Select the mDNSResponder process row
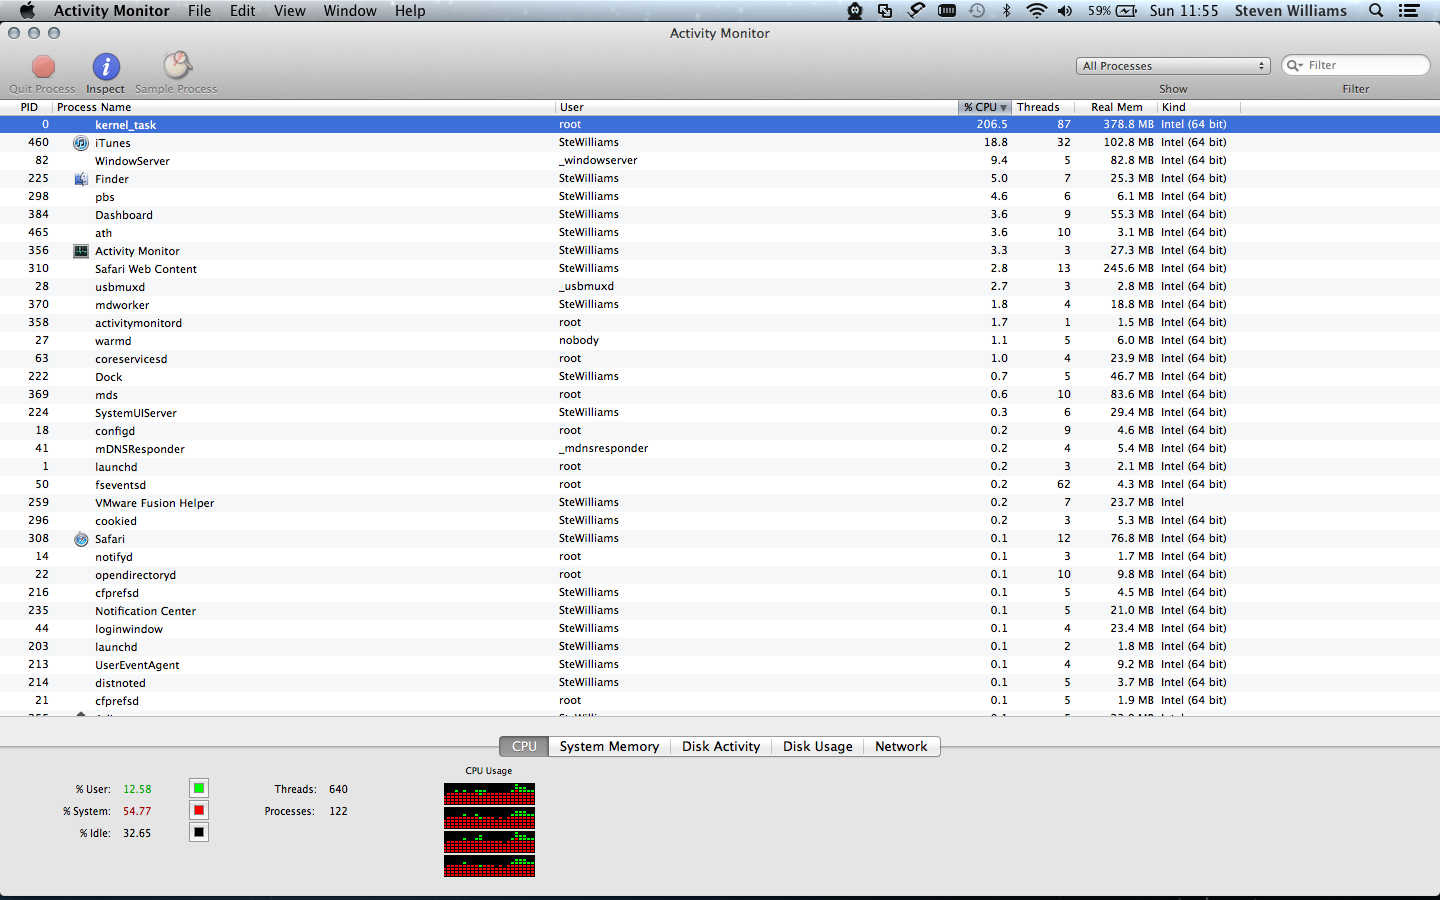 pos(720,449)
